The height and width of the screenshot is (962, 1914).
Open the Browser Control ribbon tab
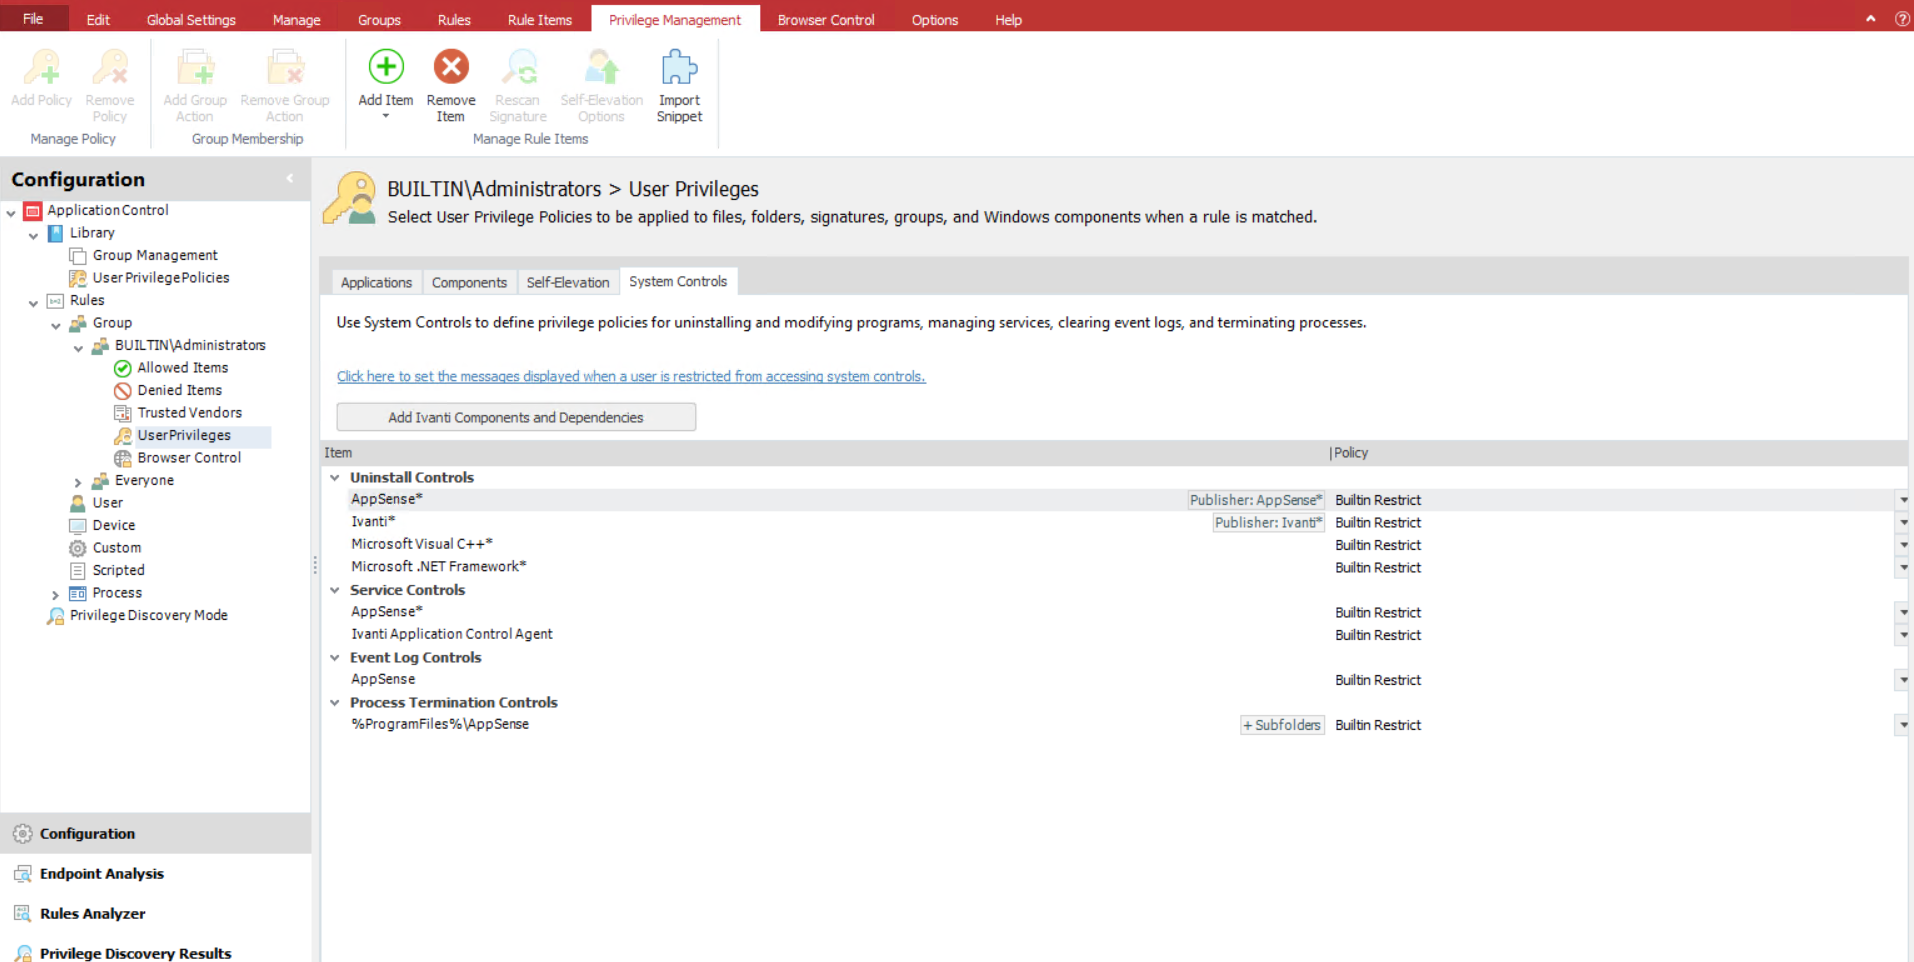click(825, 20)
